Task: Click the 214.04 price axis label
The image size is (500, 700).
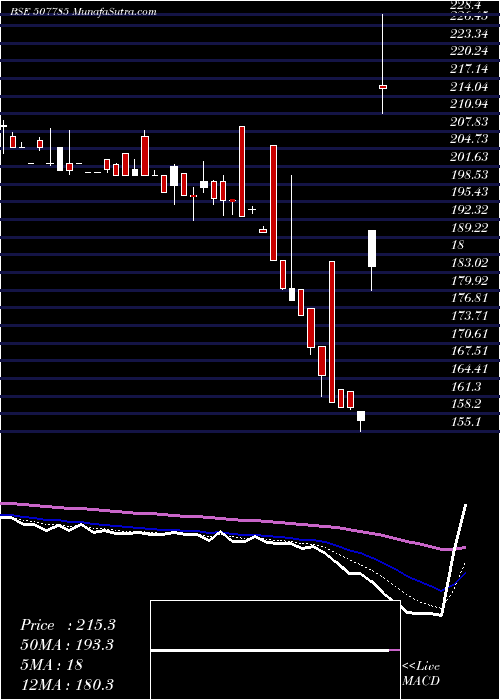Action: click(x=468, y=87)
